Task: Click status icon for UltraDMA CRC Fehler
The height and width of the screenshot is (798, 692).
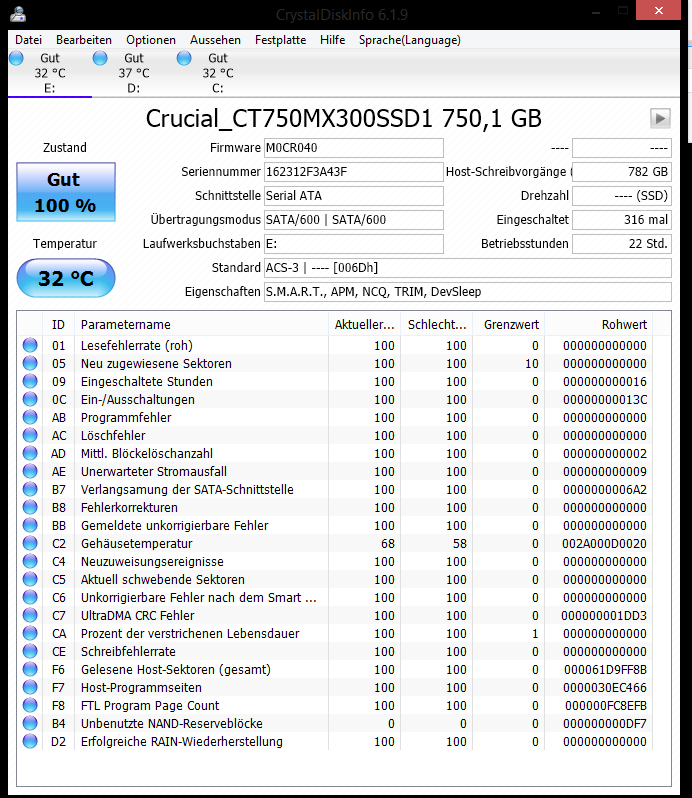Action: 30,615
